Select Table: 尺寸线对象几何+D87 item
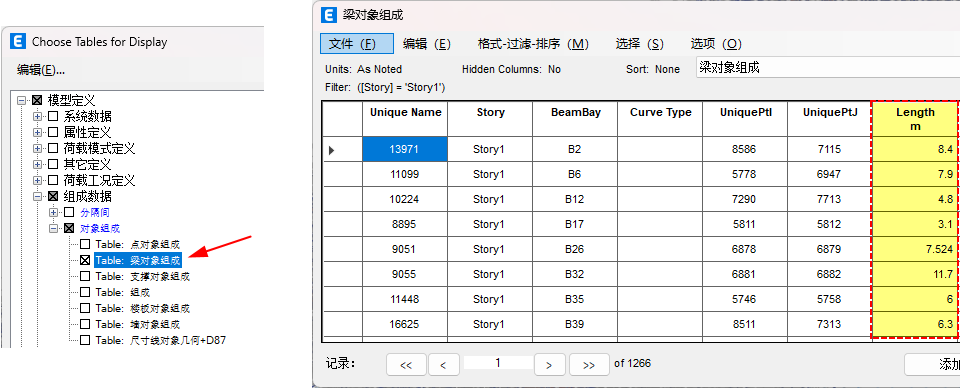 point(160,340)
